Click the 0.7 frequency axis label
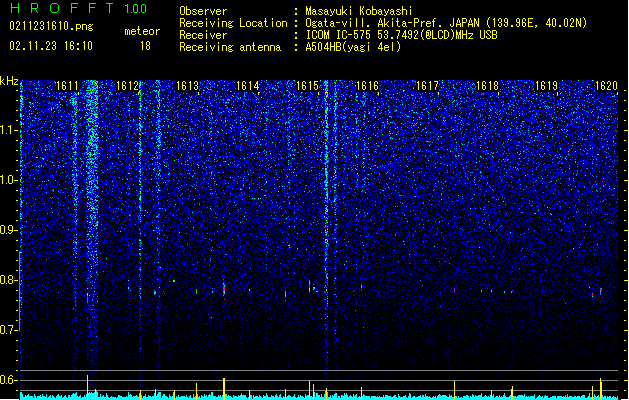The image size is (629, 400). (9, 330)
